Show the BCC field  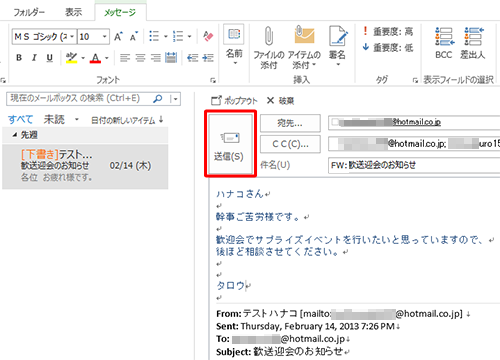click(444, 43)
